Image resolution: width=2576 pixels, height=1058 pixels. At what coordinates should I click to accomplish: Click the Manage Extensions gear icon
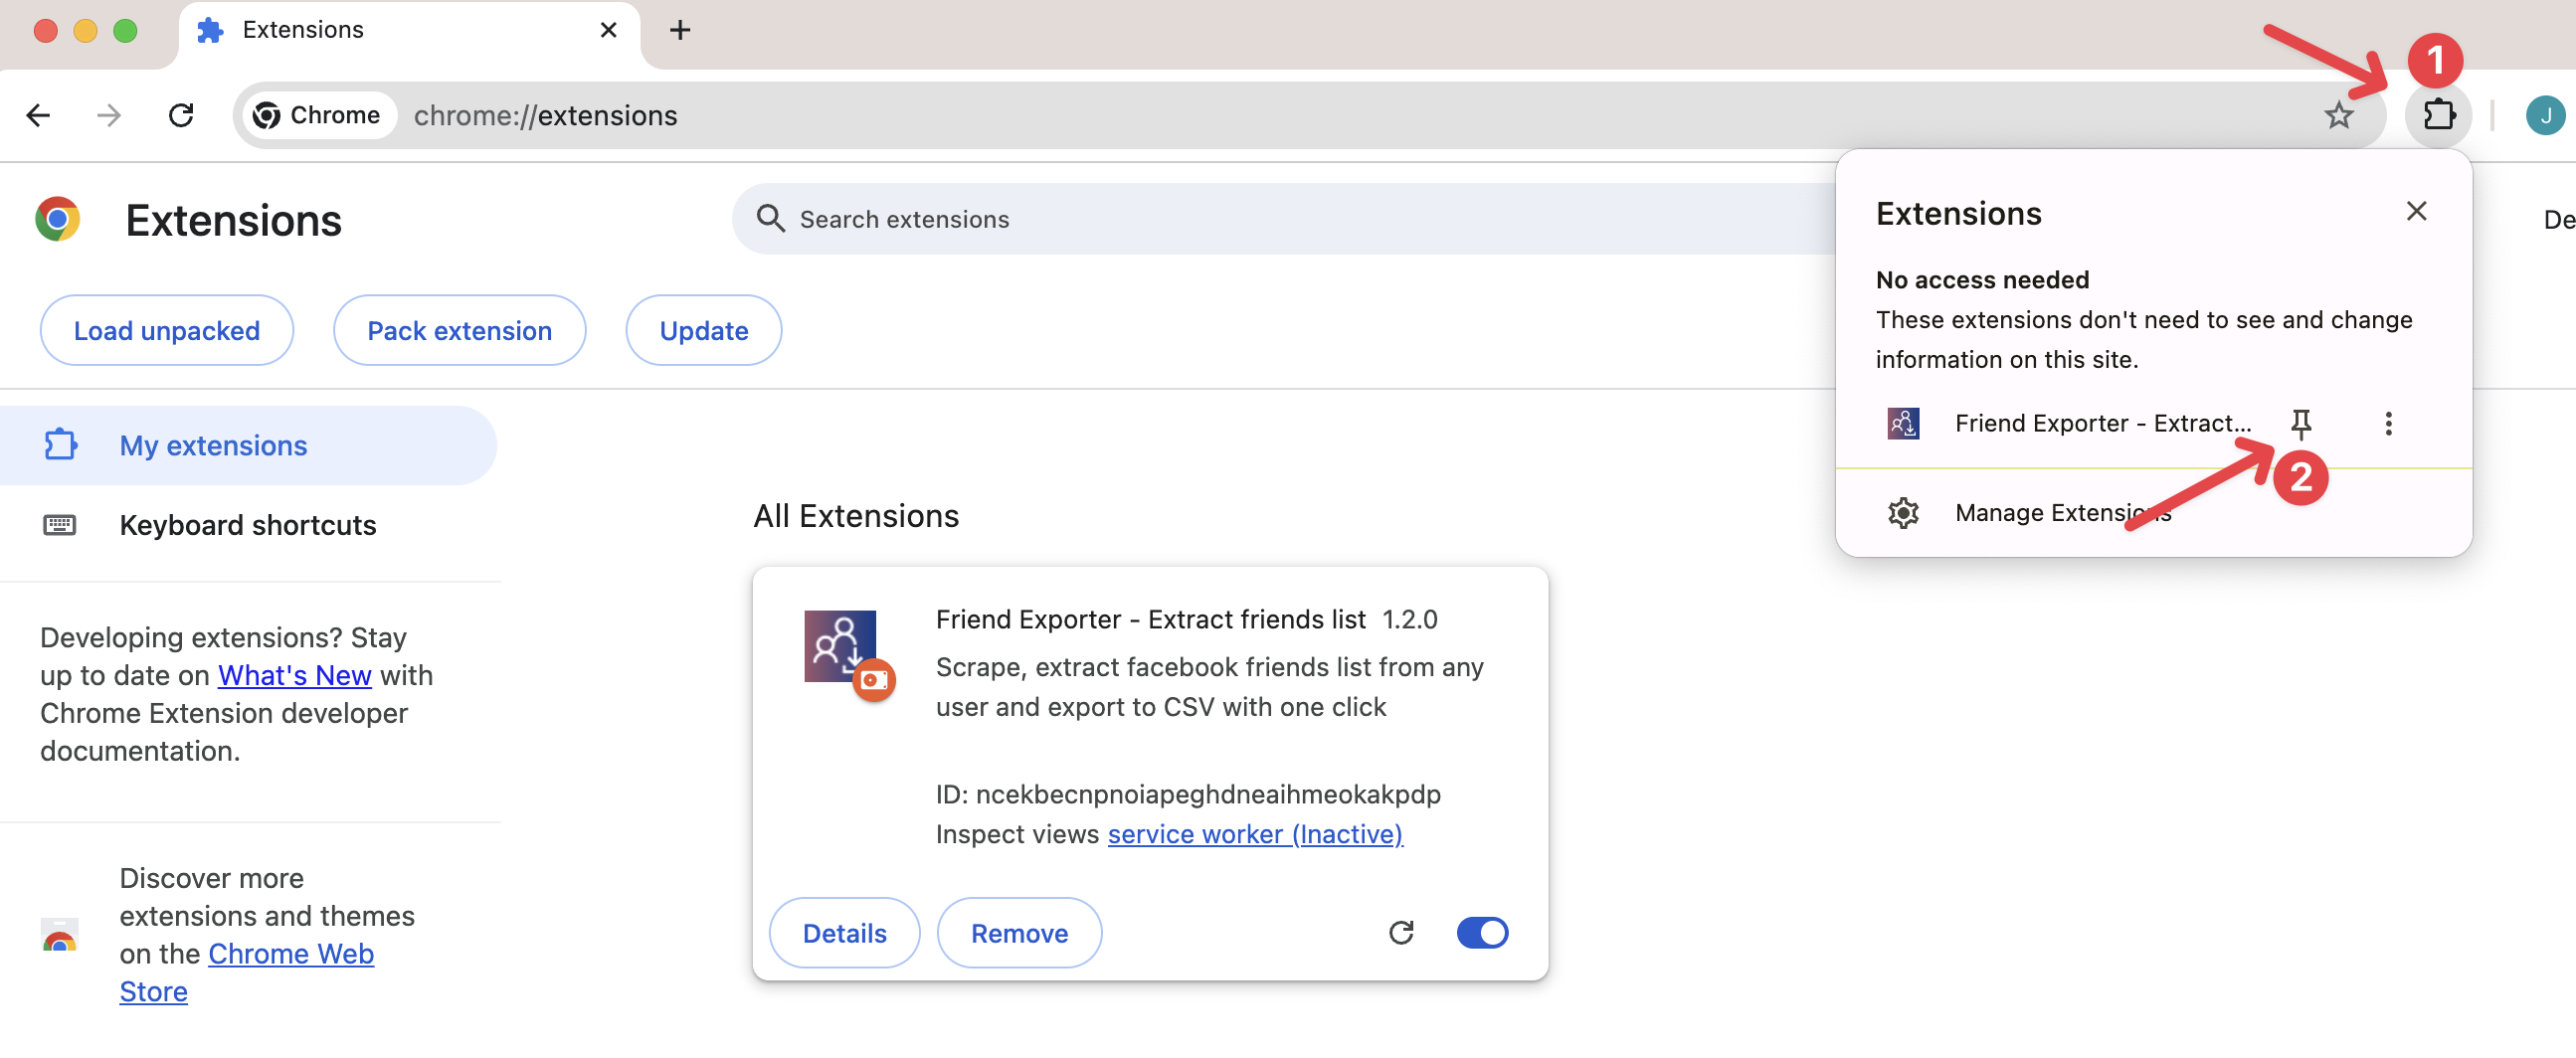[1903, 513]
